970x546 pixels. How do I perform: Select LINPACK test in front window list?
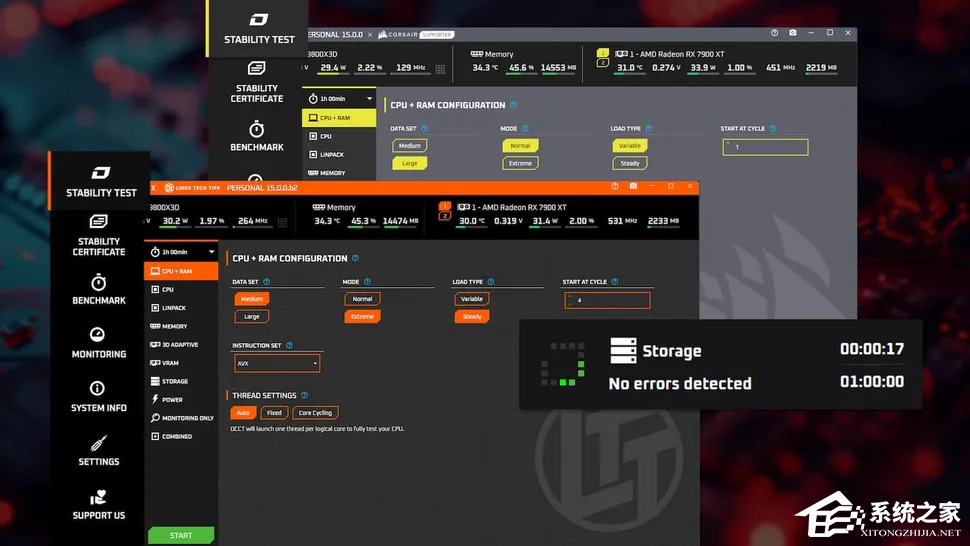181,308
